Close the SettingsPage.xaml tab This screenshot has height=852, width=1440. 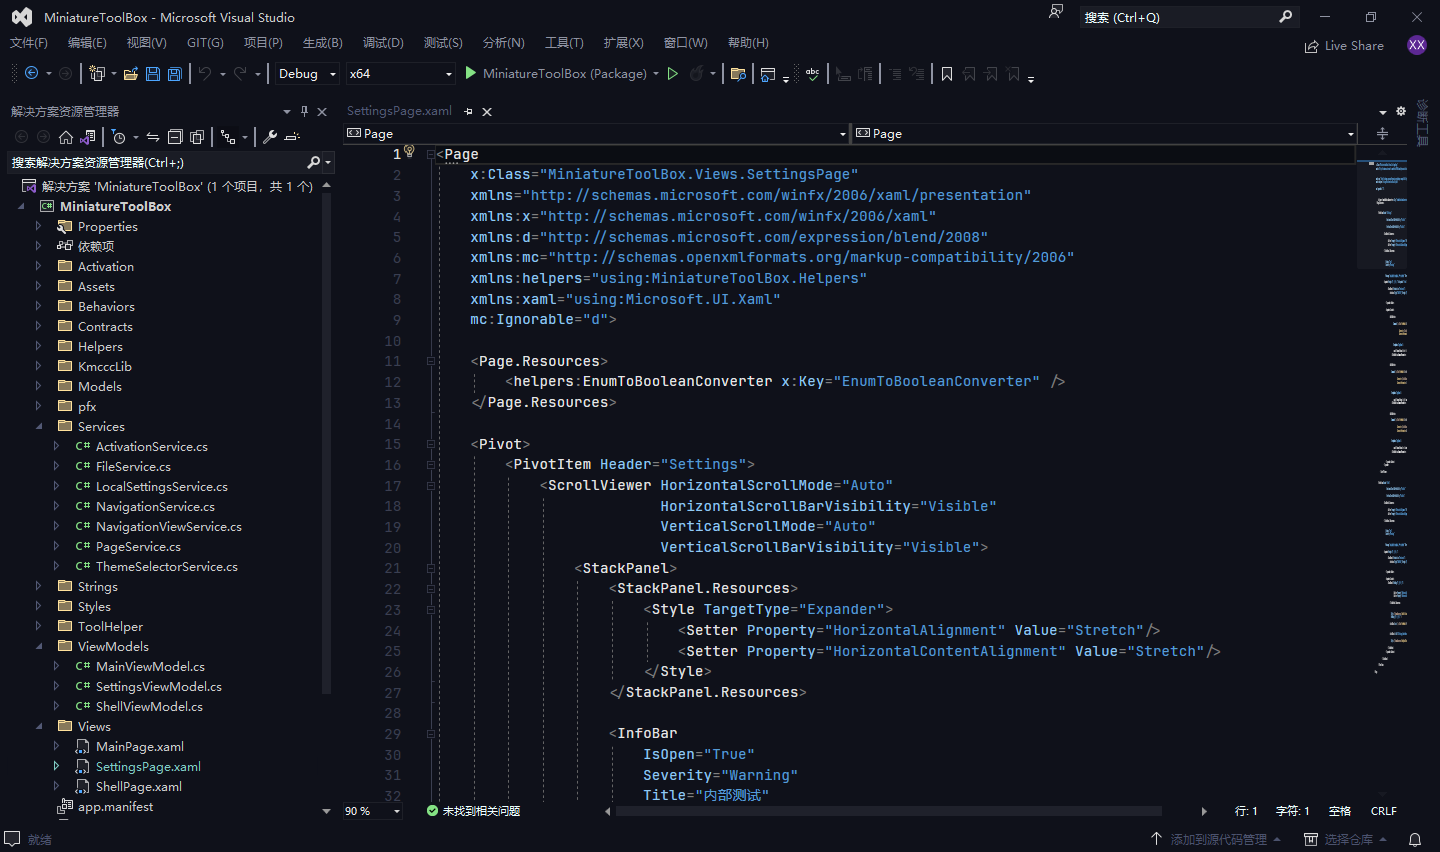(x=487, y=112)
